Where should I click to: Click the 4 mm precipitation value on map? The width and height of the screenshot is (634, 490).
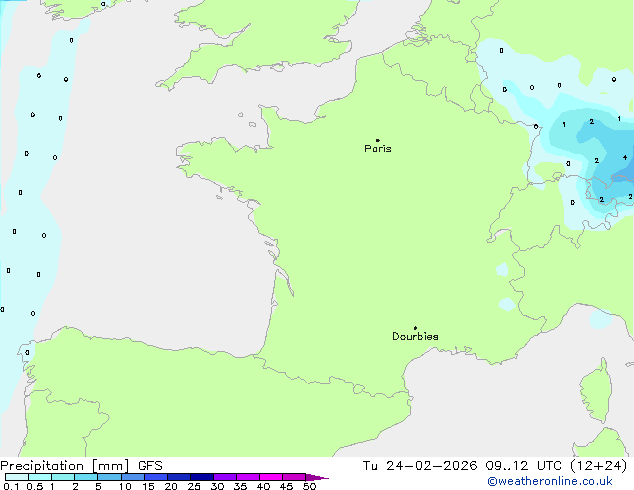coord(625,157)
